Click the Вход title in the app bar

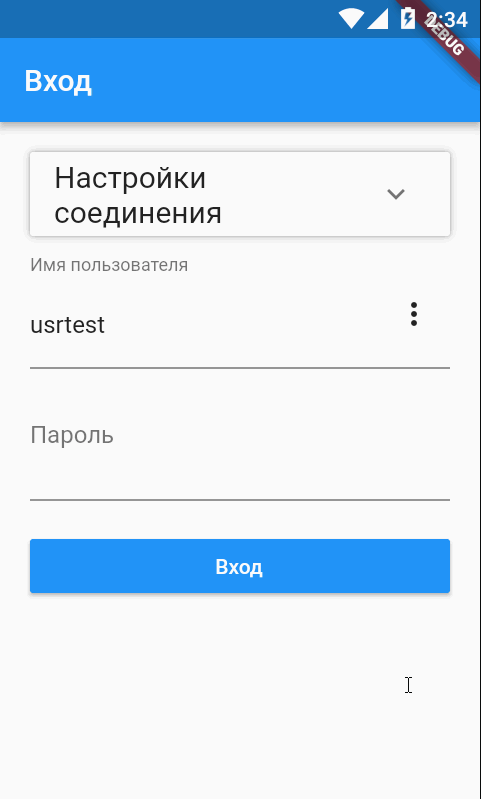click(x=58, y=81)
